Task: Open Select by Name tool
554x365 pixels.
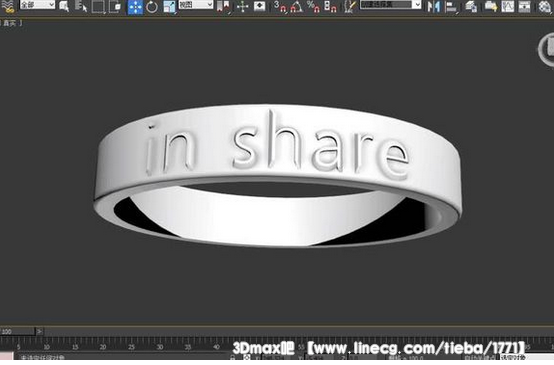Action: (81, 6)
